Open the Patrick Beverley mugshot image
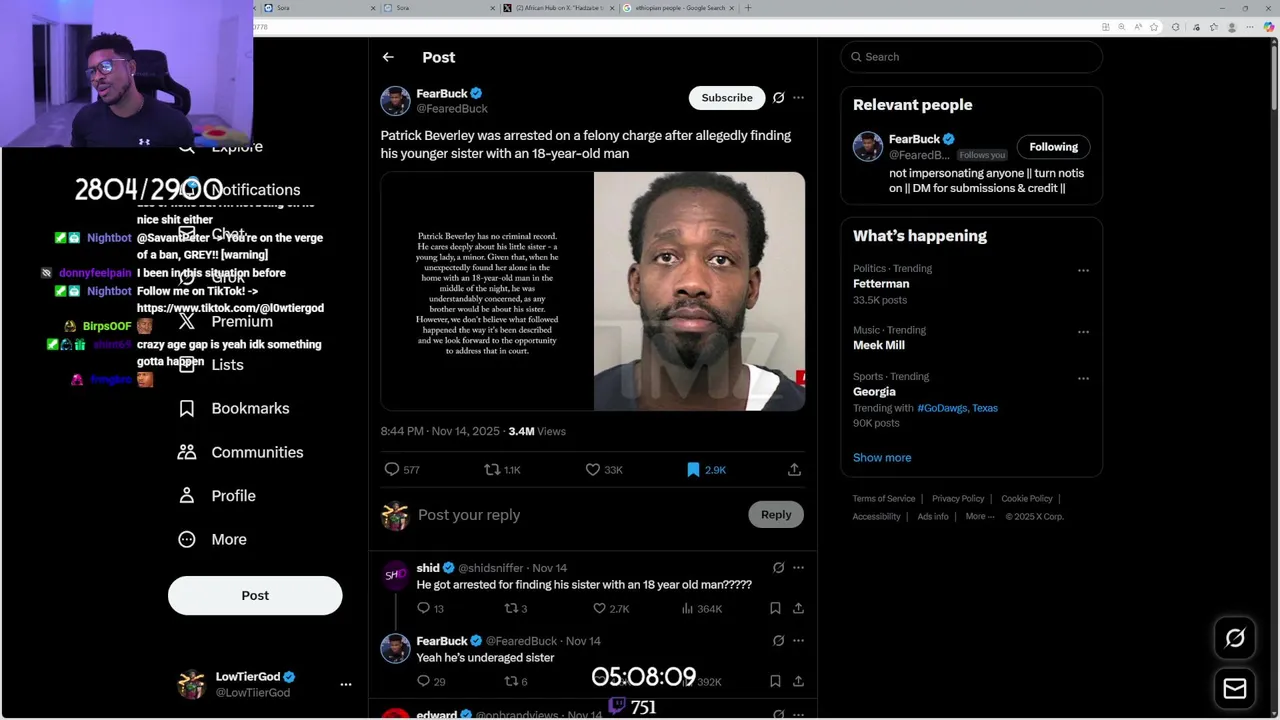The width and height of the screenshot is (1280, 720). (699, 291)
